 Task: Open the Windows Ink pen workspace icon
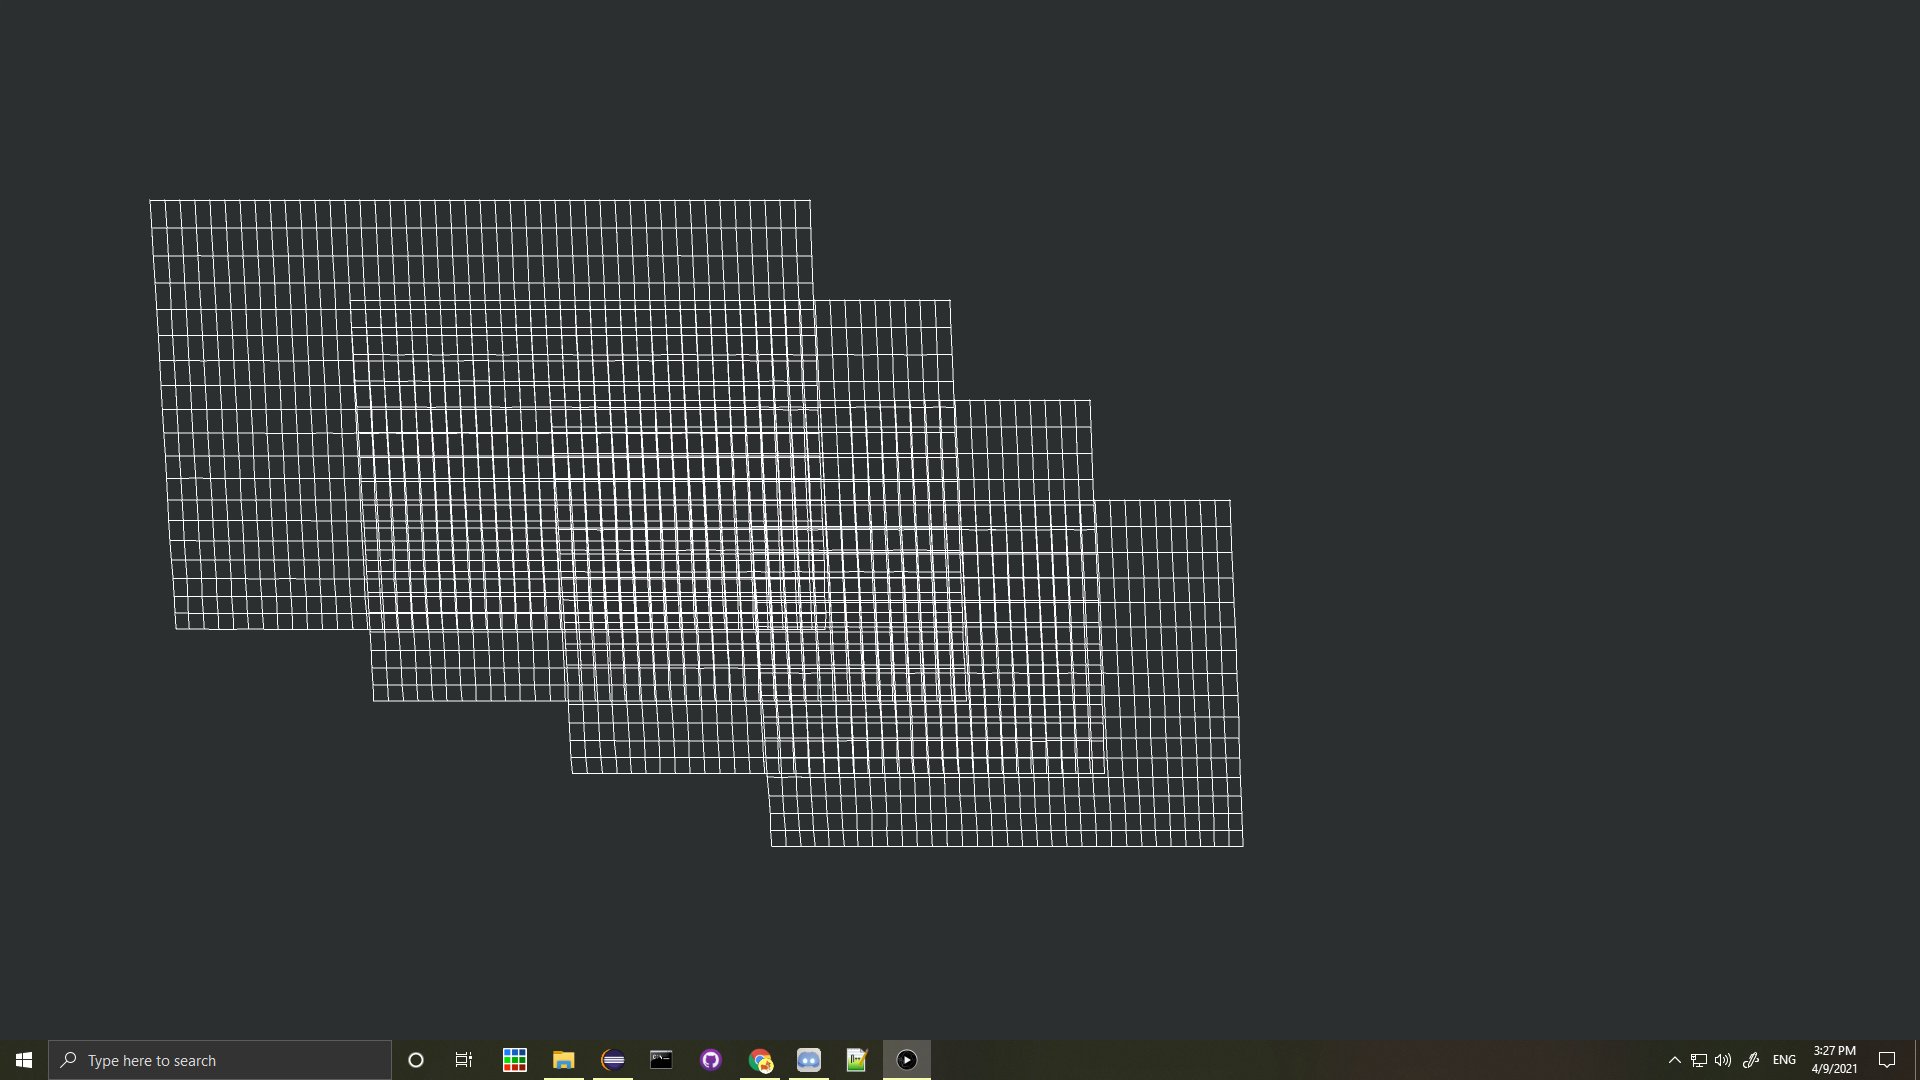[1751, 1060]
